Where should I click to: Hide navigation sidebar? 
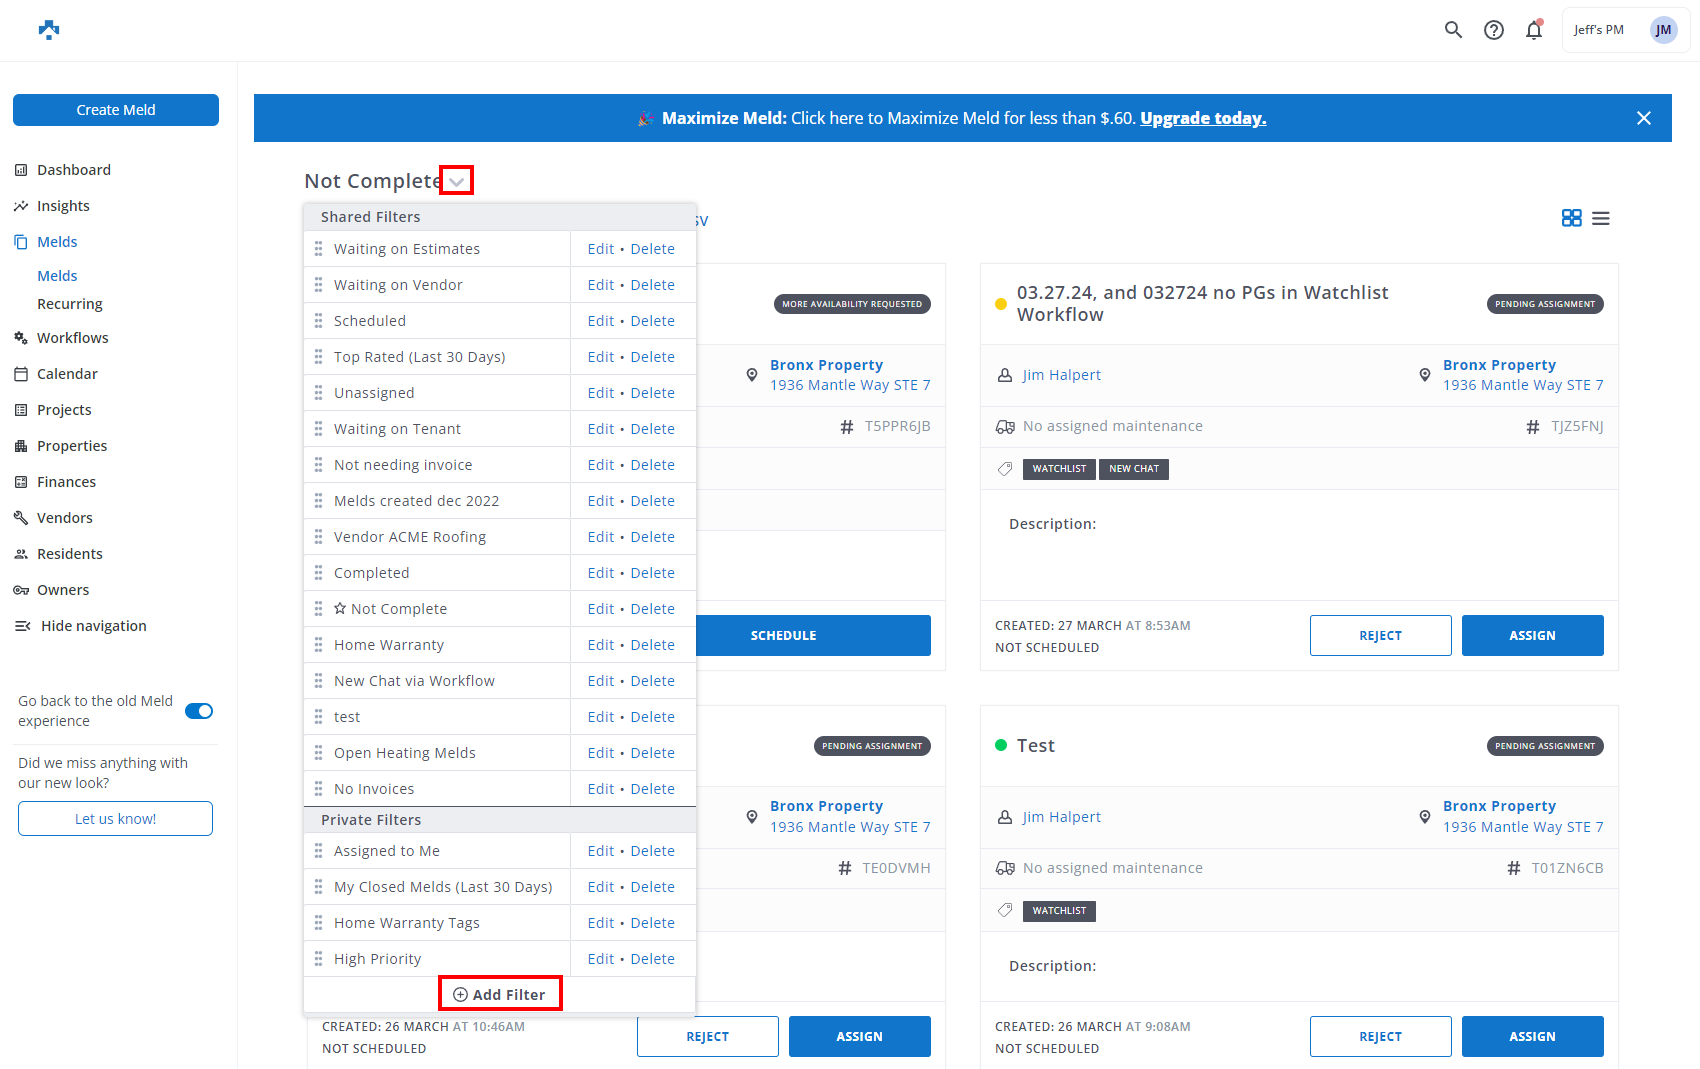click(93, 626)
